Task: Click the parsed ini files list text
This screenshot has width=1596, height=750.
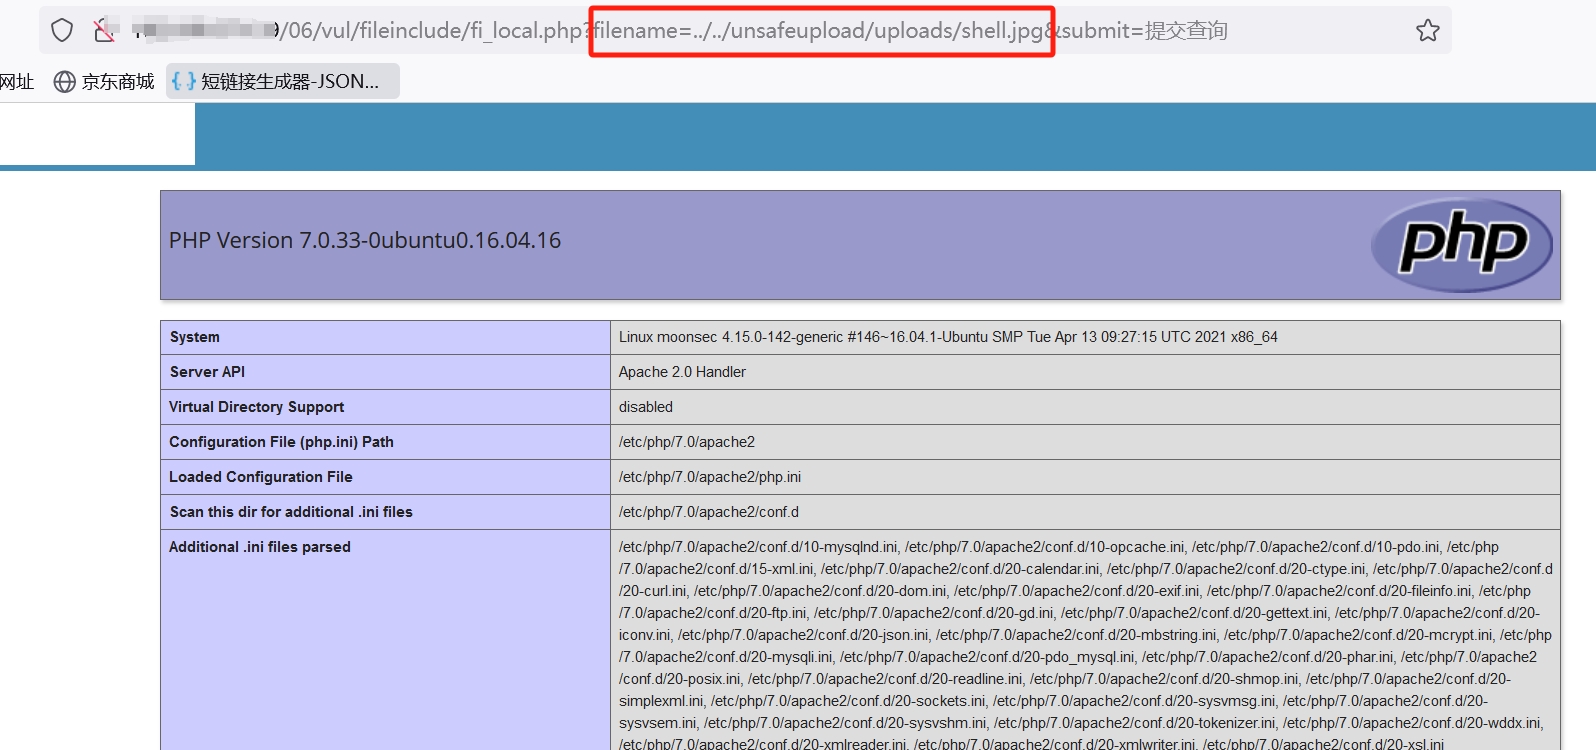Action: [x=1085, y=646]
